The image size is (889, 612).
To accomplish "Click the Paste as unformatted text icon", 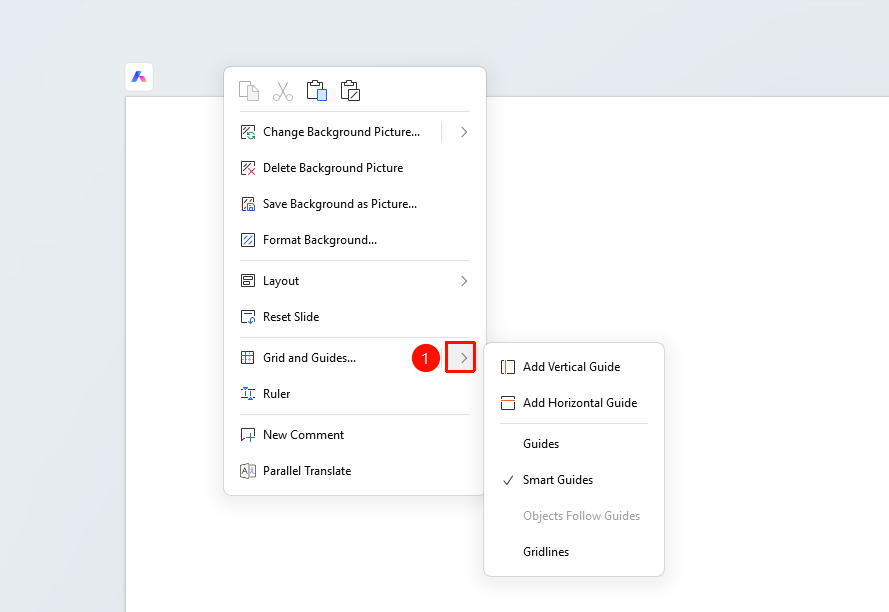I will coord(350,91).
